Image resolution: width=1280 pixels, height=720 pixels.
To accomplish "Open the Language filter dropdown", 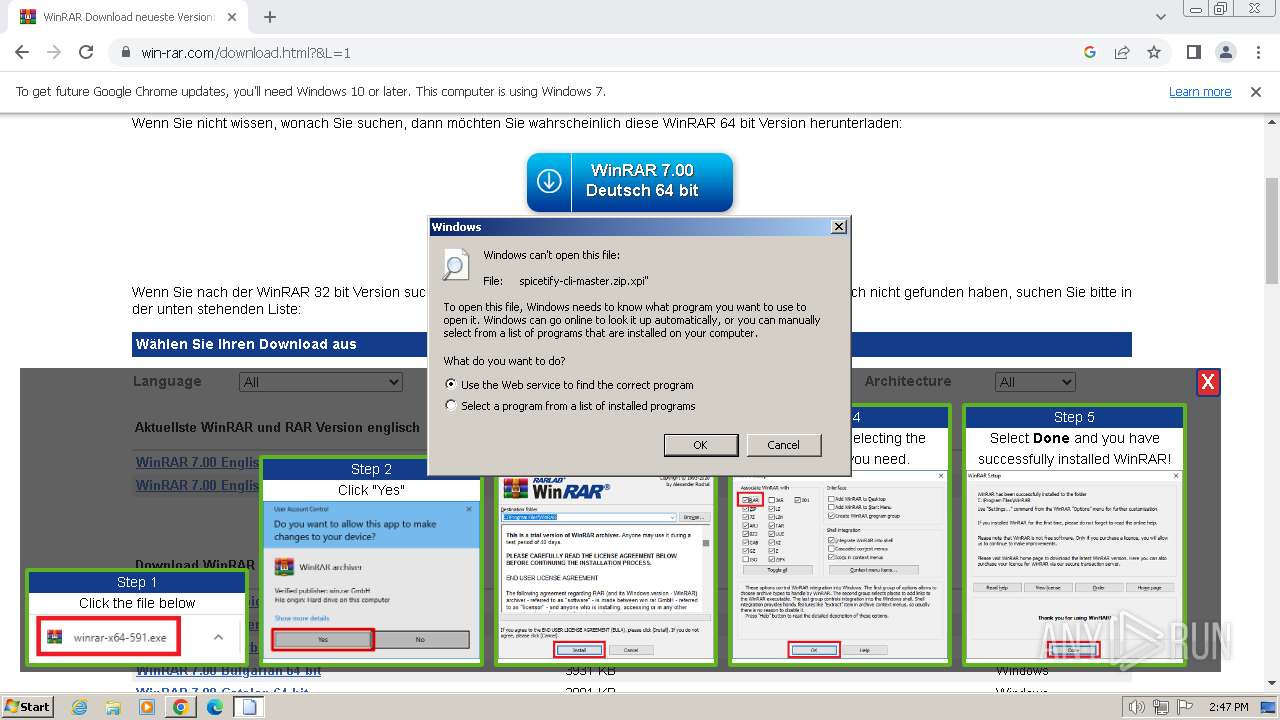I will [x=320, y=382].
